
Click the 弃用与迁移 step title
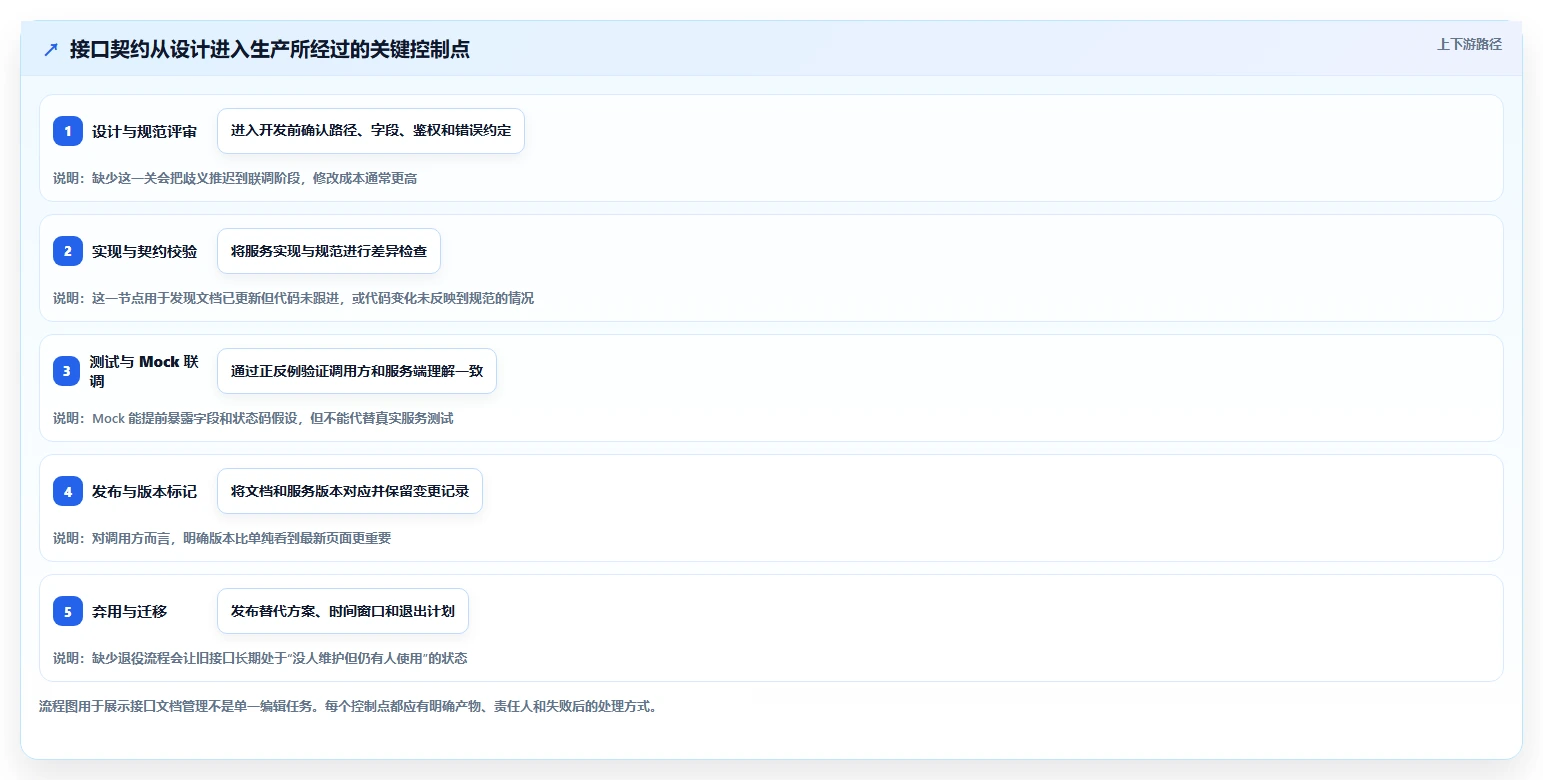[x=130, y=611]
